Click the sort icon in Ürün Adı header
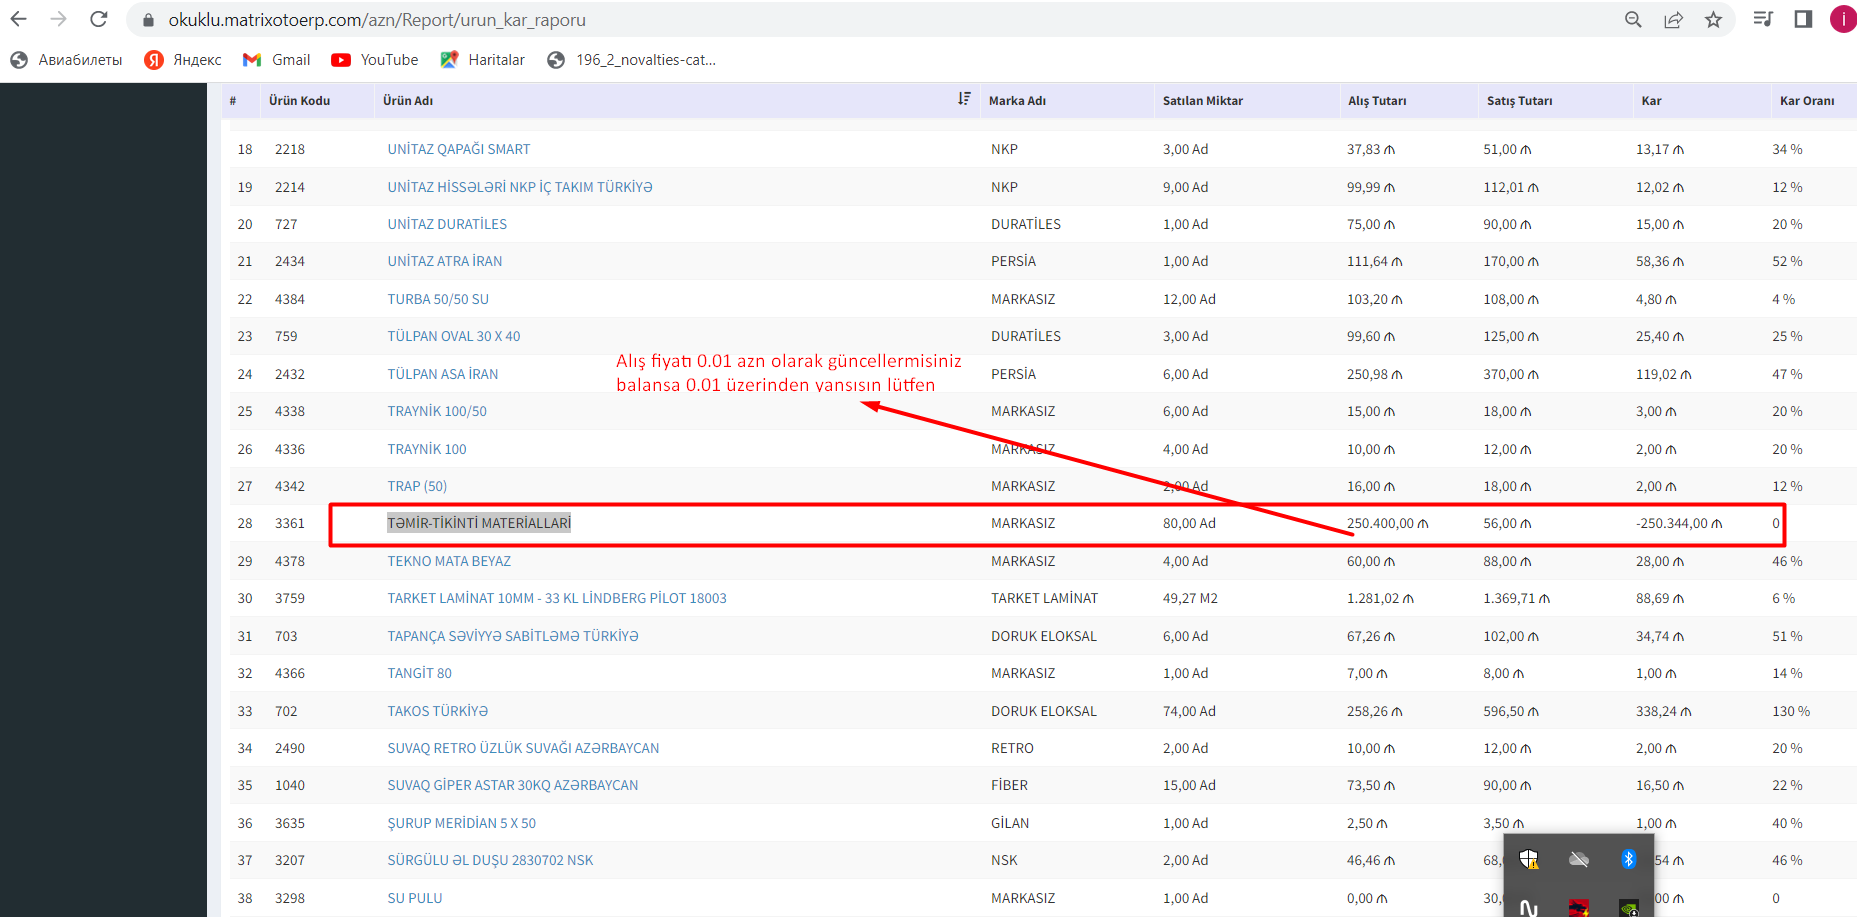Viewport: 1857px width, 917px height. point(964,99)
